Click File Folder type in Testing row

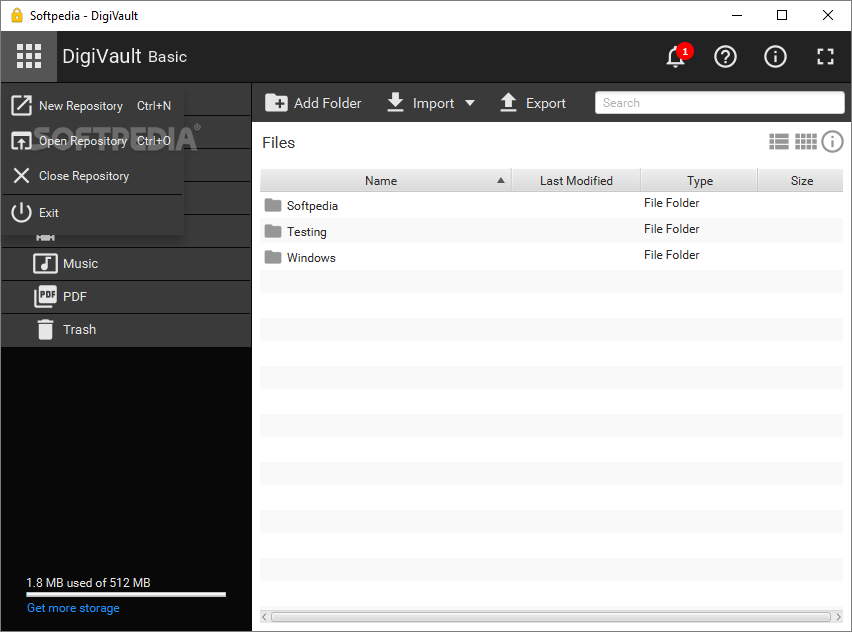point(672,229)
